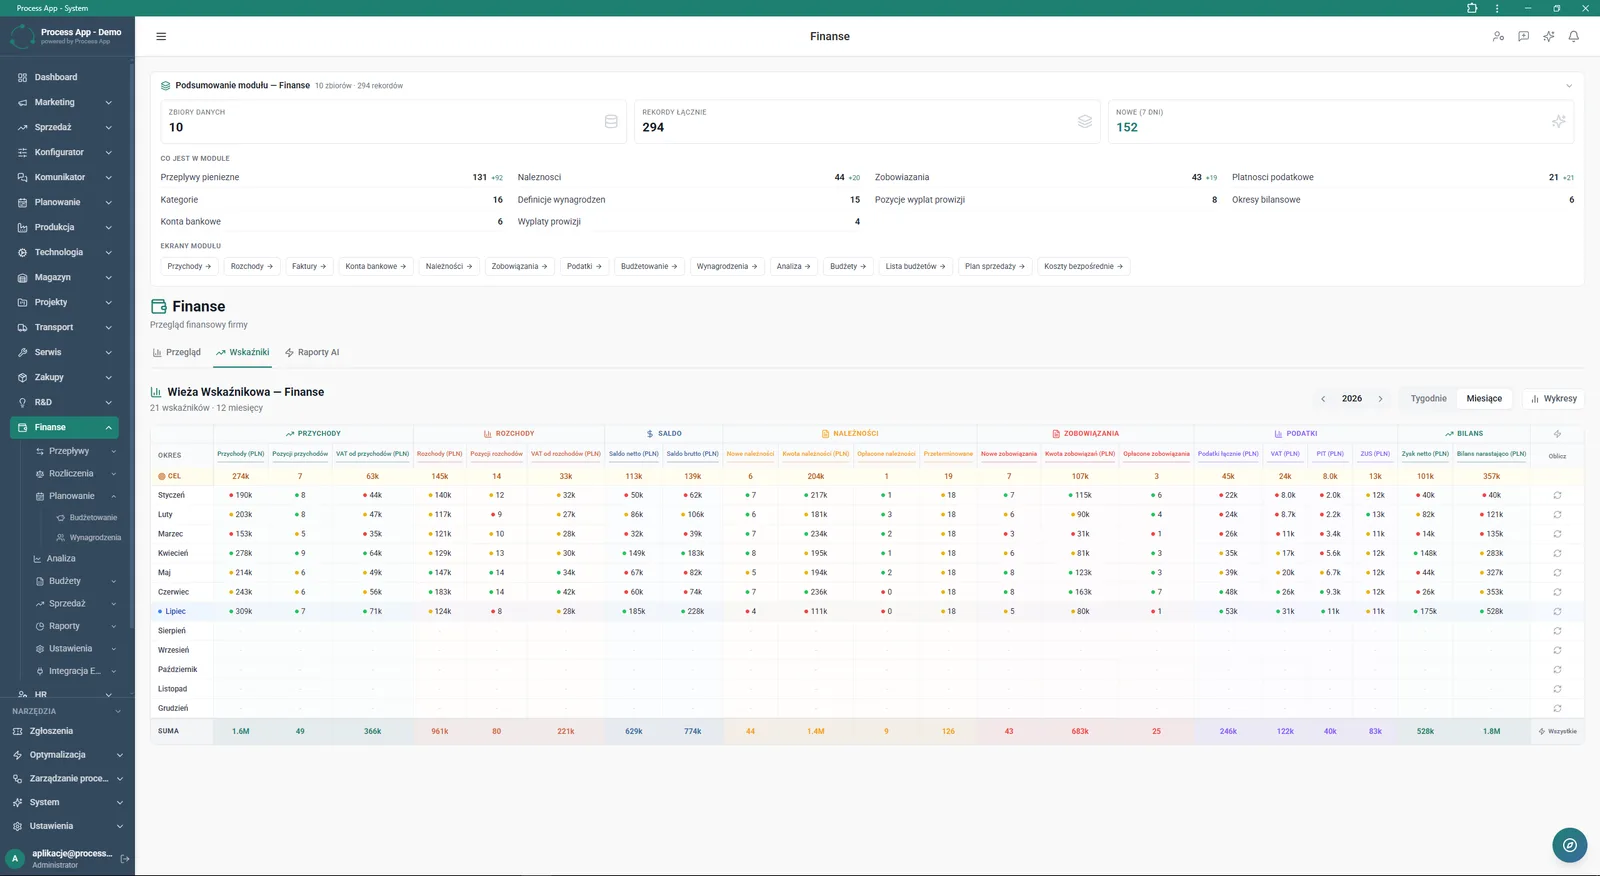Toggle the hamburger sidebar menu
The image size is (1600, 876).
coord(161,36)
